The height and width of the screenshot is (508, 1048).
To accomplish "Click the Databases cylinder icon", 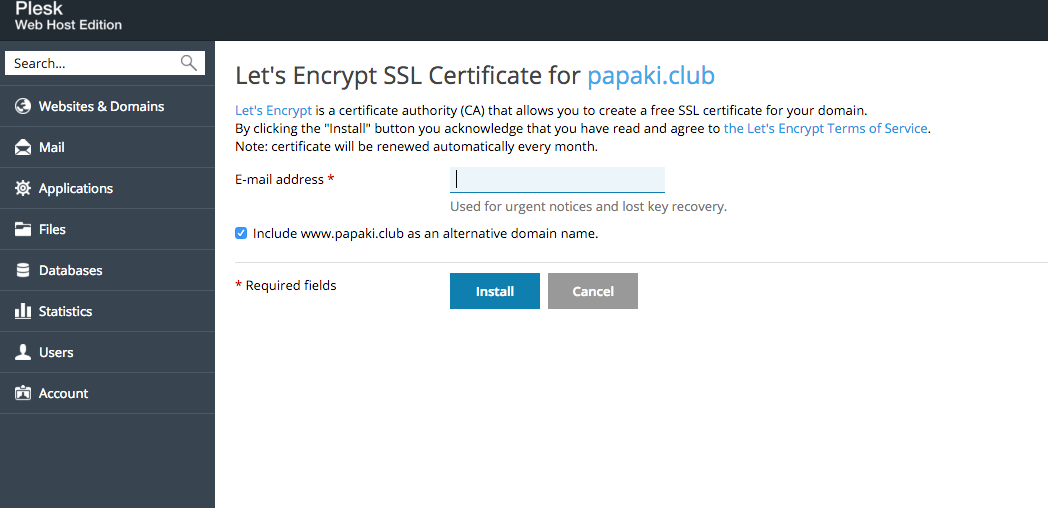I will [23, 270].
